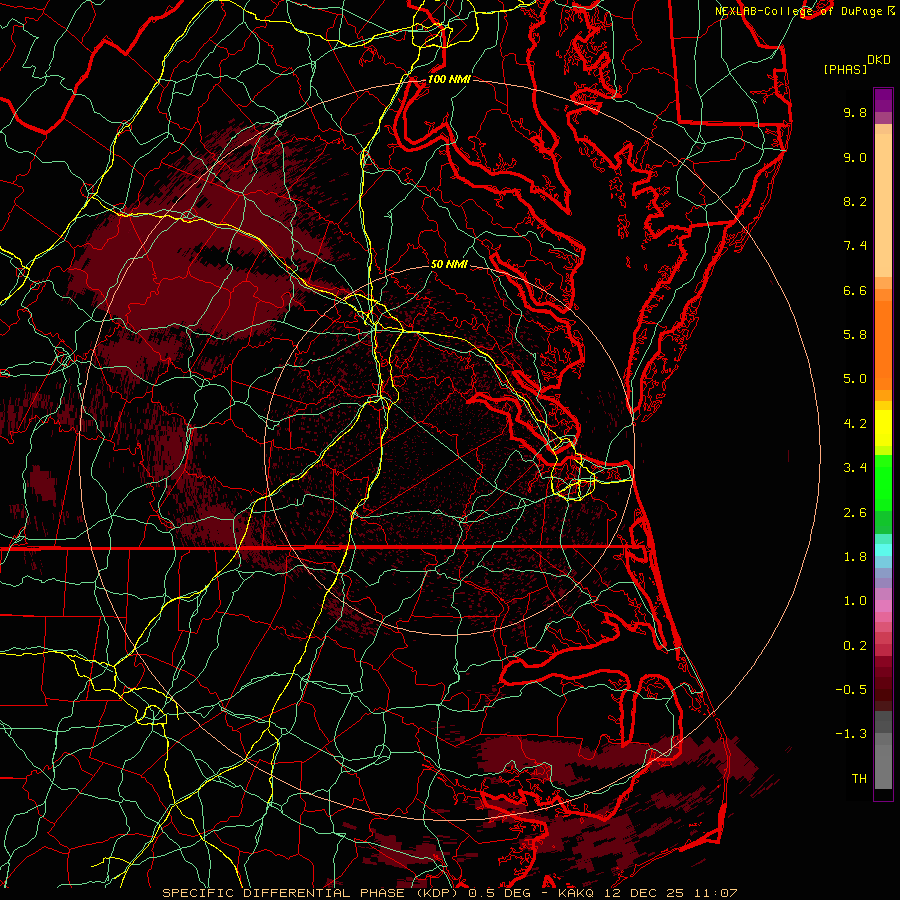Click the -0.5 scale value
The width and height of the screenshot is (900, 900).
click(851, 690)
